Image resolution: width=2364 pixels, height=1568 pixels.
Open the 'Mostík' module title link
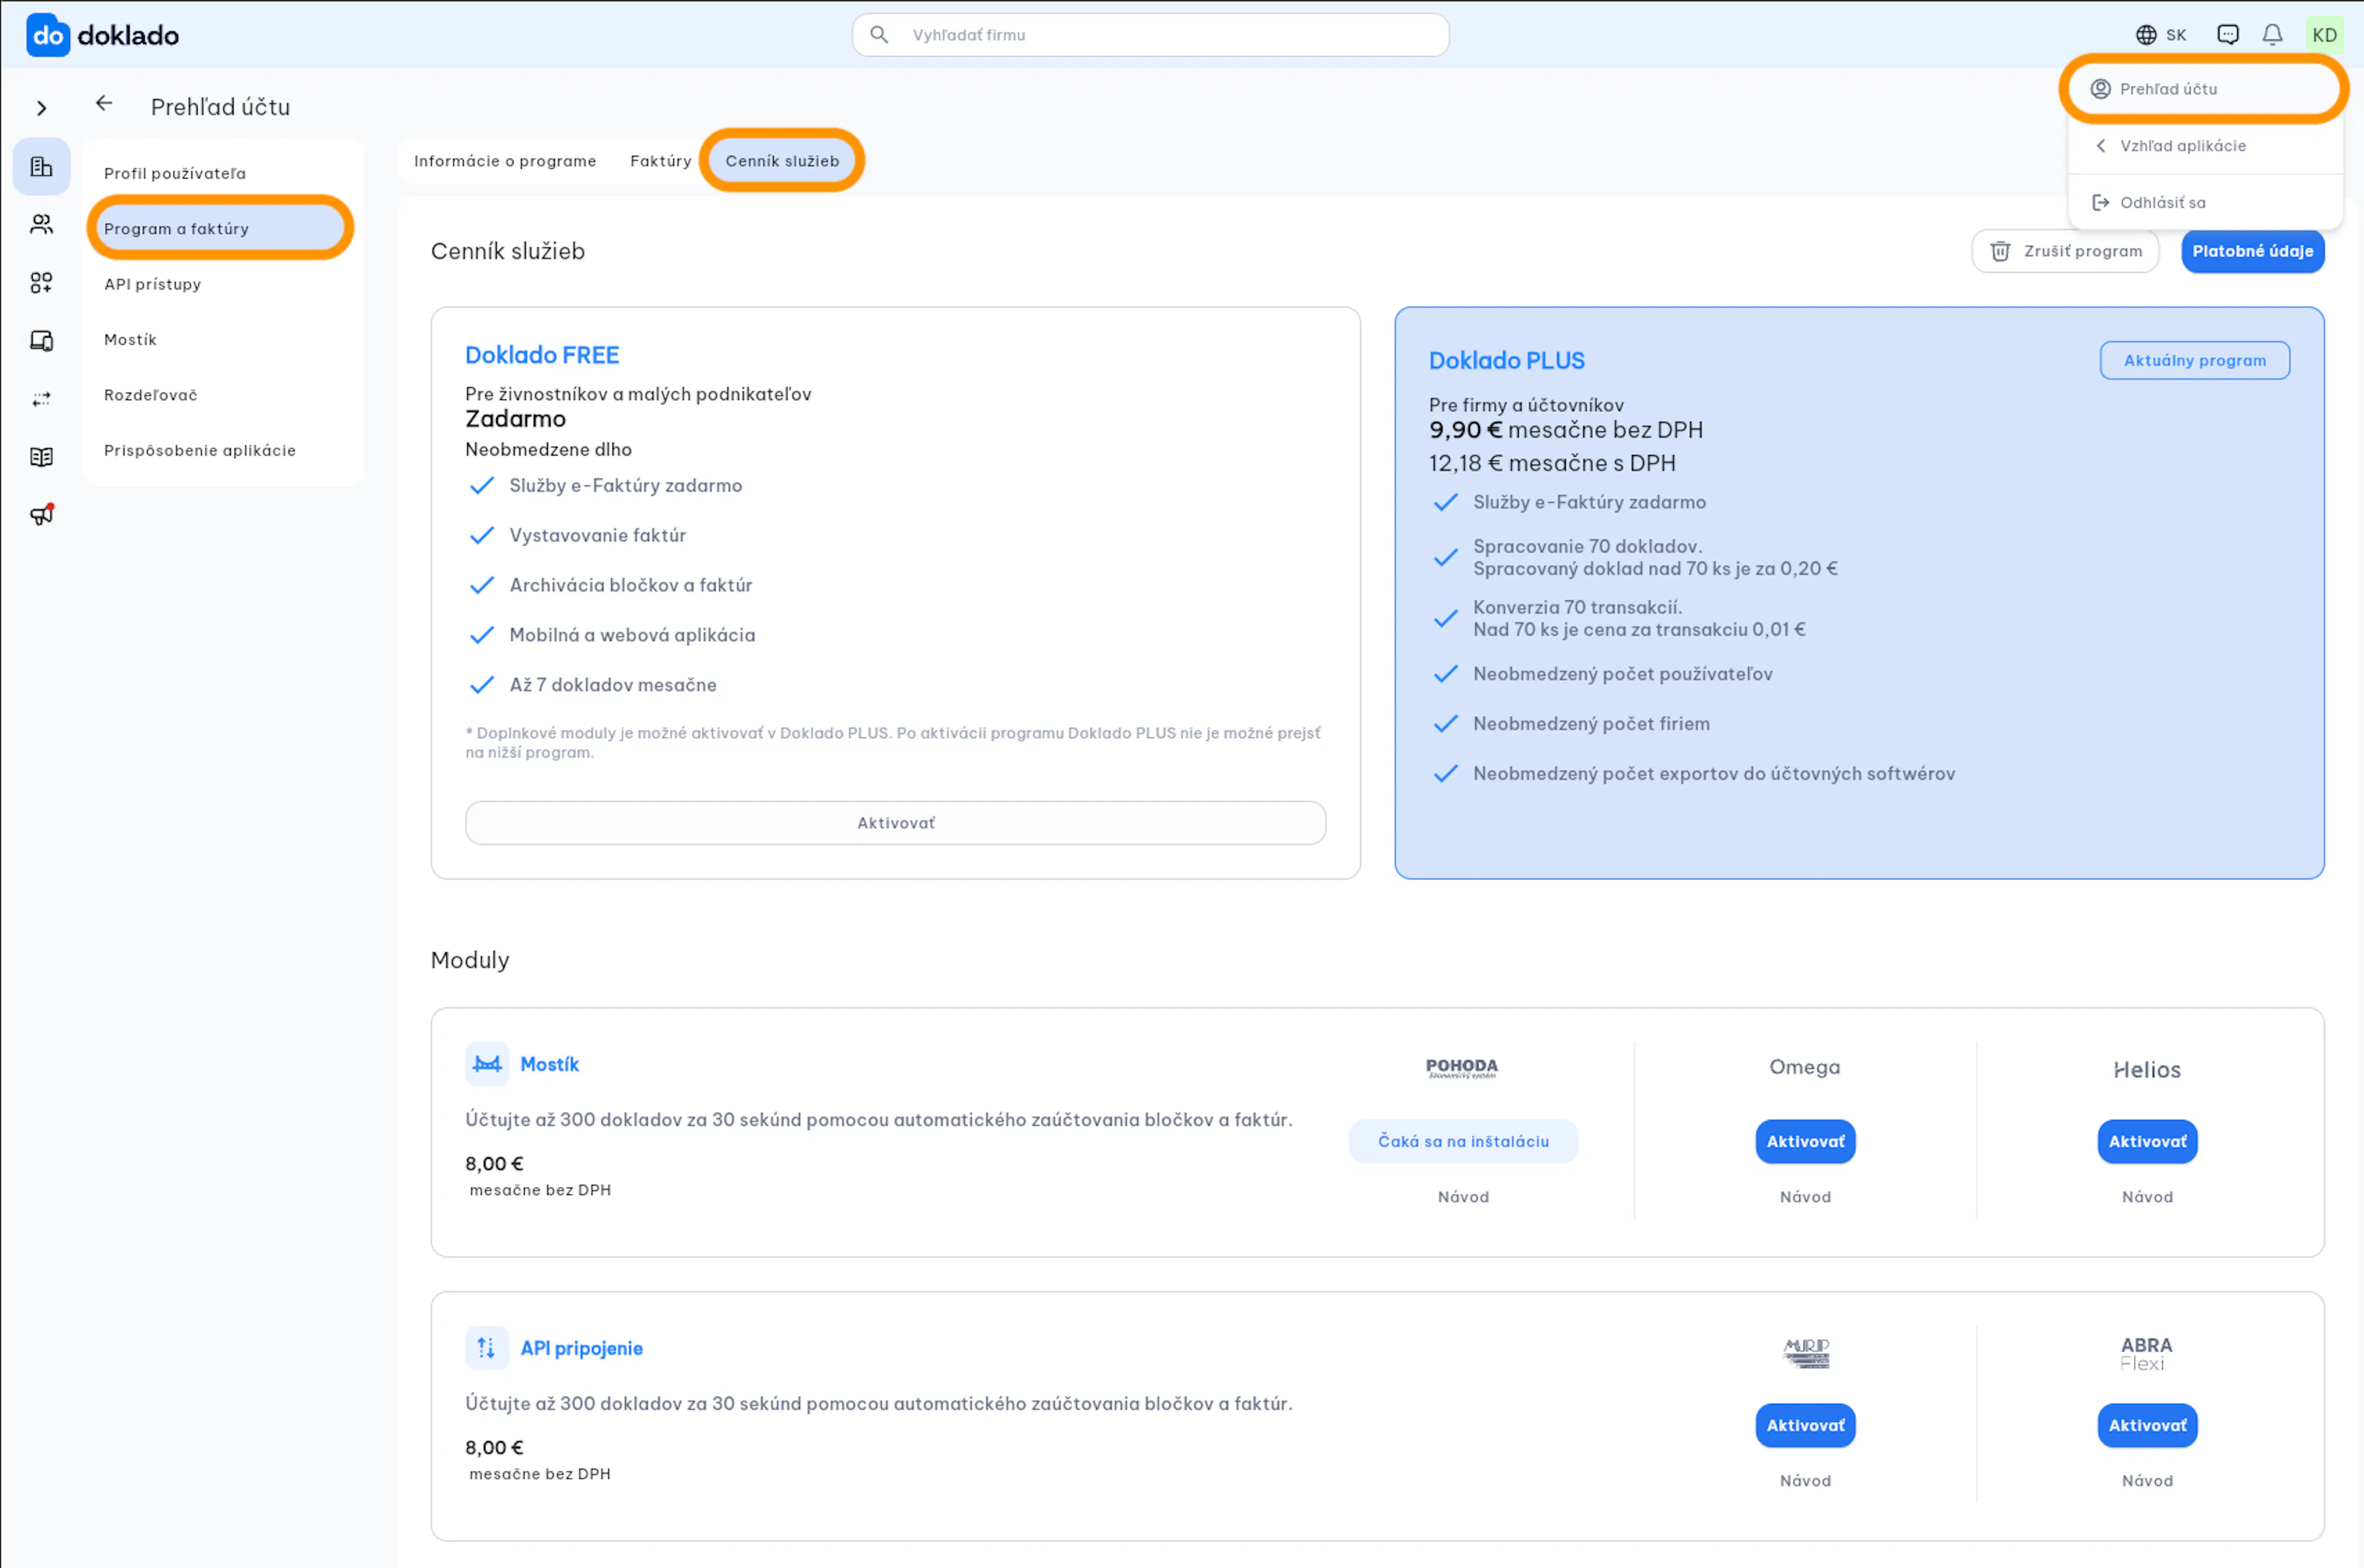coord(549,1064)
